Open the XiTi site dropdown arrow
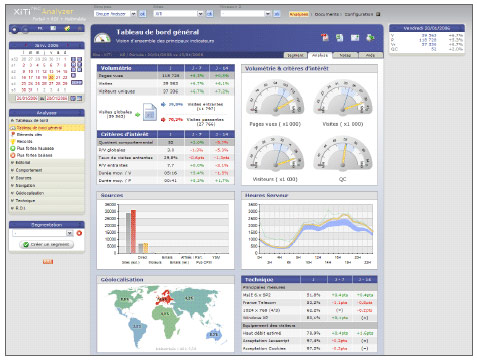 200,14
